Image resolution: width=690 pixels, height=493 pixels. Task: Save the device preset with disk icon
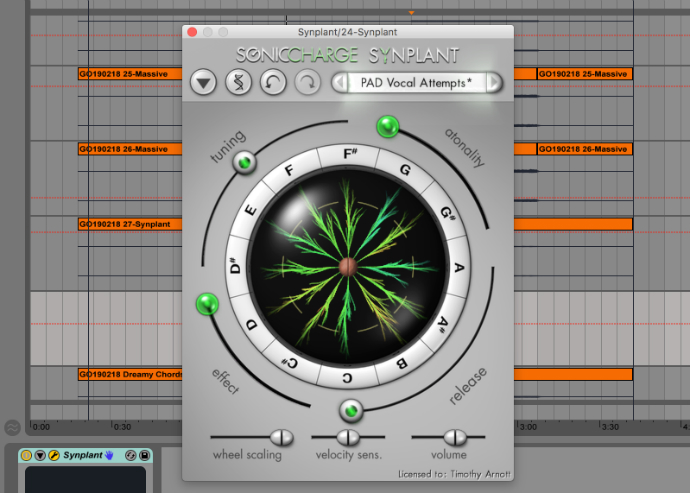click(x=145, y=456)
